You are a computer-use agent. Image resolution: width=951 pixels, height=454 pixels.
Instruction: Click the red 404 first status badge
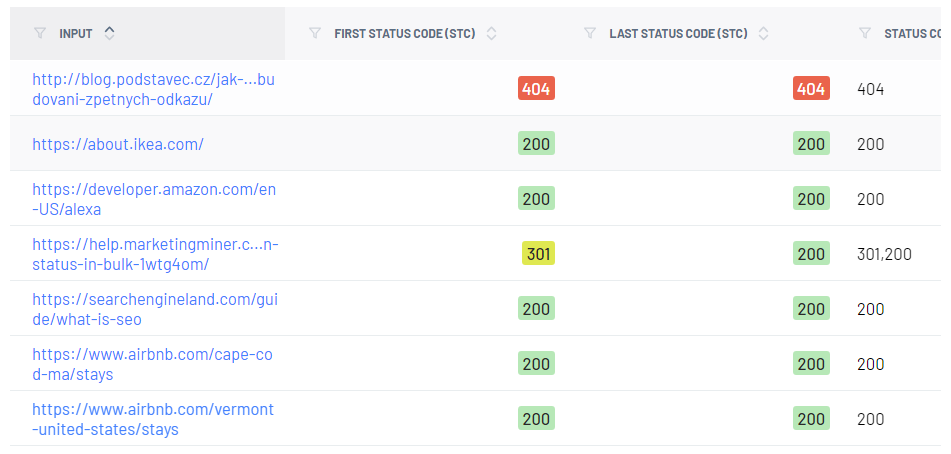pos(536,89)
